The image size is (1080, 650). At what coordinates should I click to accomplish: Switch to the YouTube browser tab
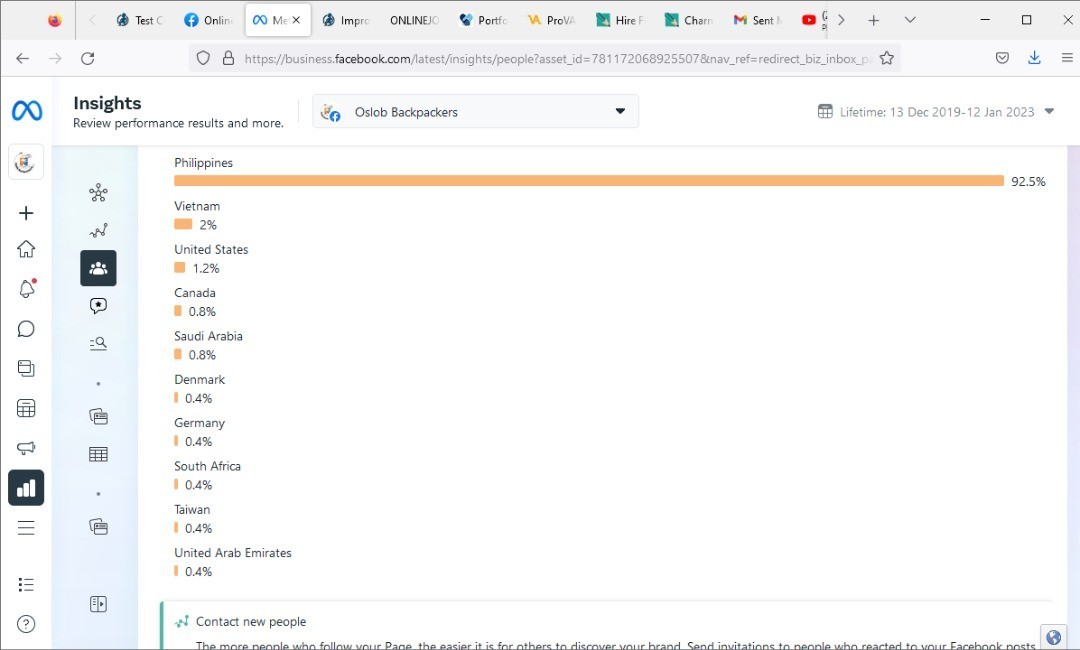tap(813, 20)
